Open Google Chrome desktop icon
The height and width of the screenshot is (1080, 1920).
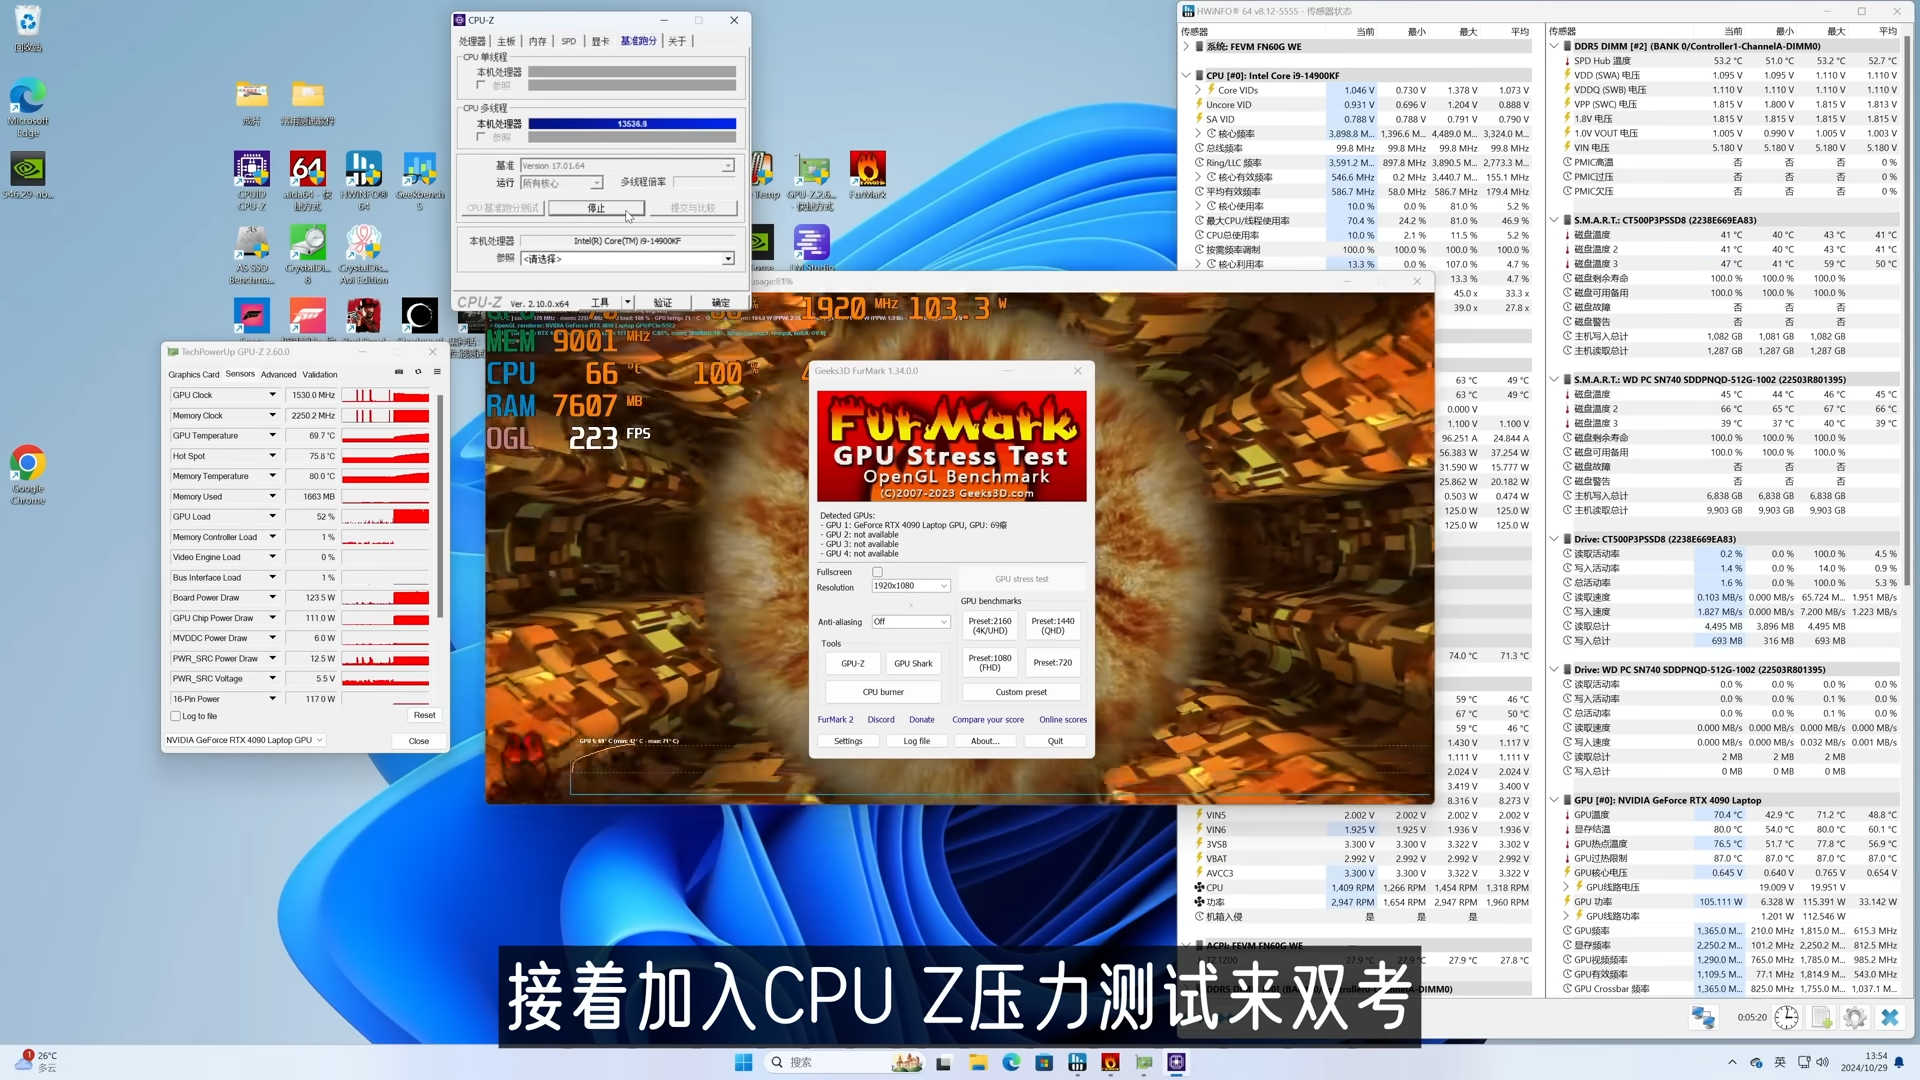[28, 475]
